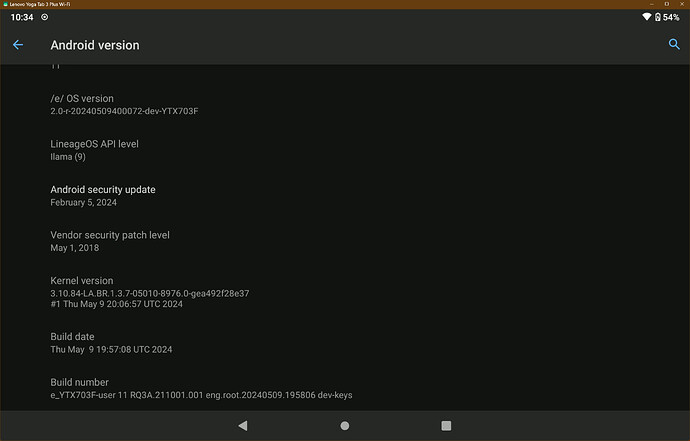The image size is (690, 441).
Task: Open search with the magnifier icon
Action: pos(674,44)
